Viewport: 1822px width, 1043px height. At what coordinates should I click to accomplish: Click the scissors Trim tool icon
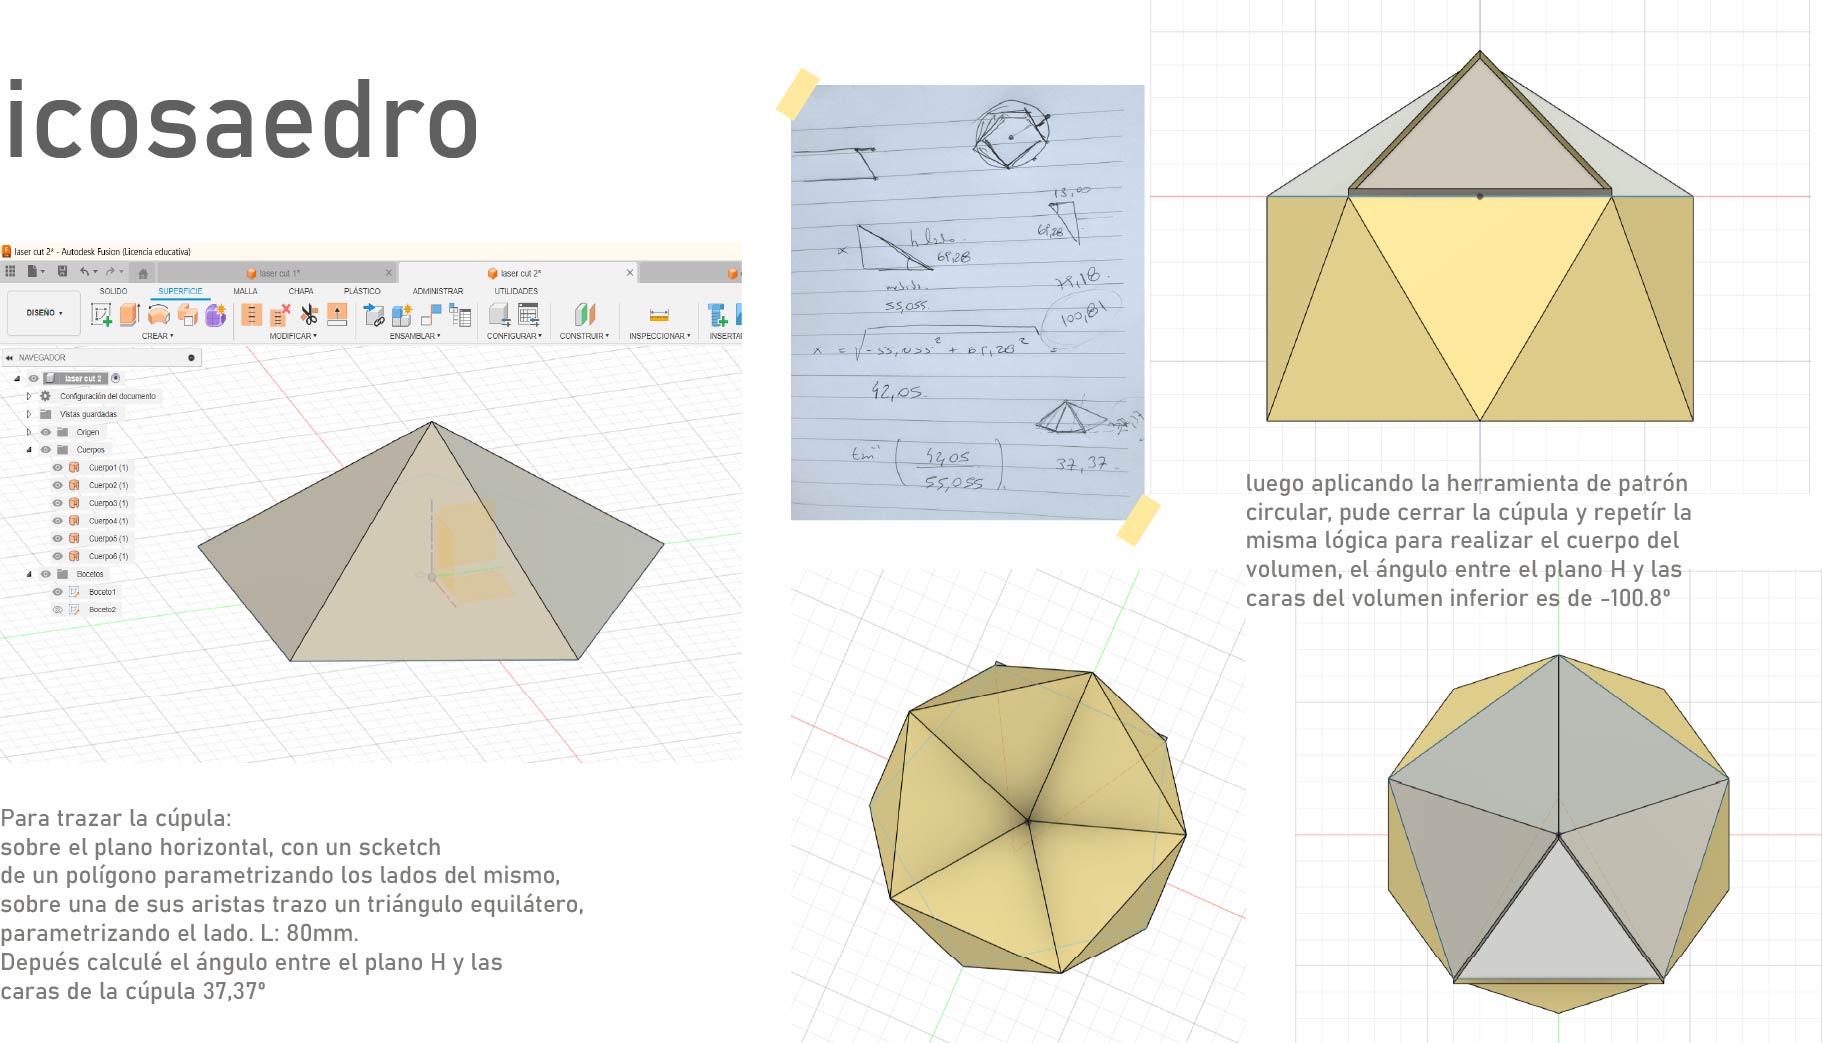(309, 315)
